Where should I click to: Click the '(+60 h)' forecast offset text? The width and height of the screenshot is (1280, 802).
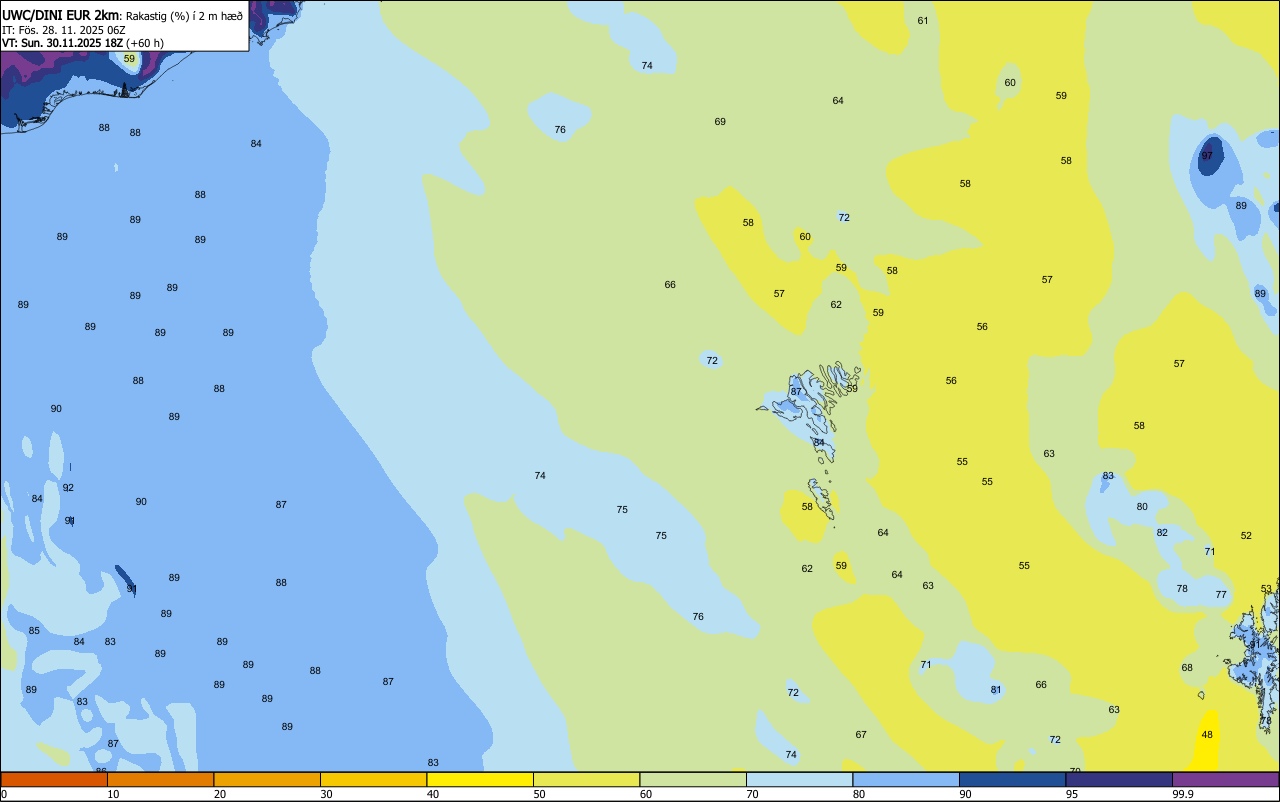(145, 43)
